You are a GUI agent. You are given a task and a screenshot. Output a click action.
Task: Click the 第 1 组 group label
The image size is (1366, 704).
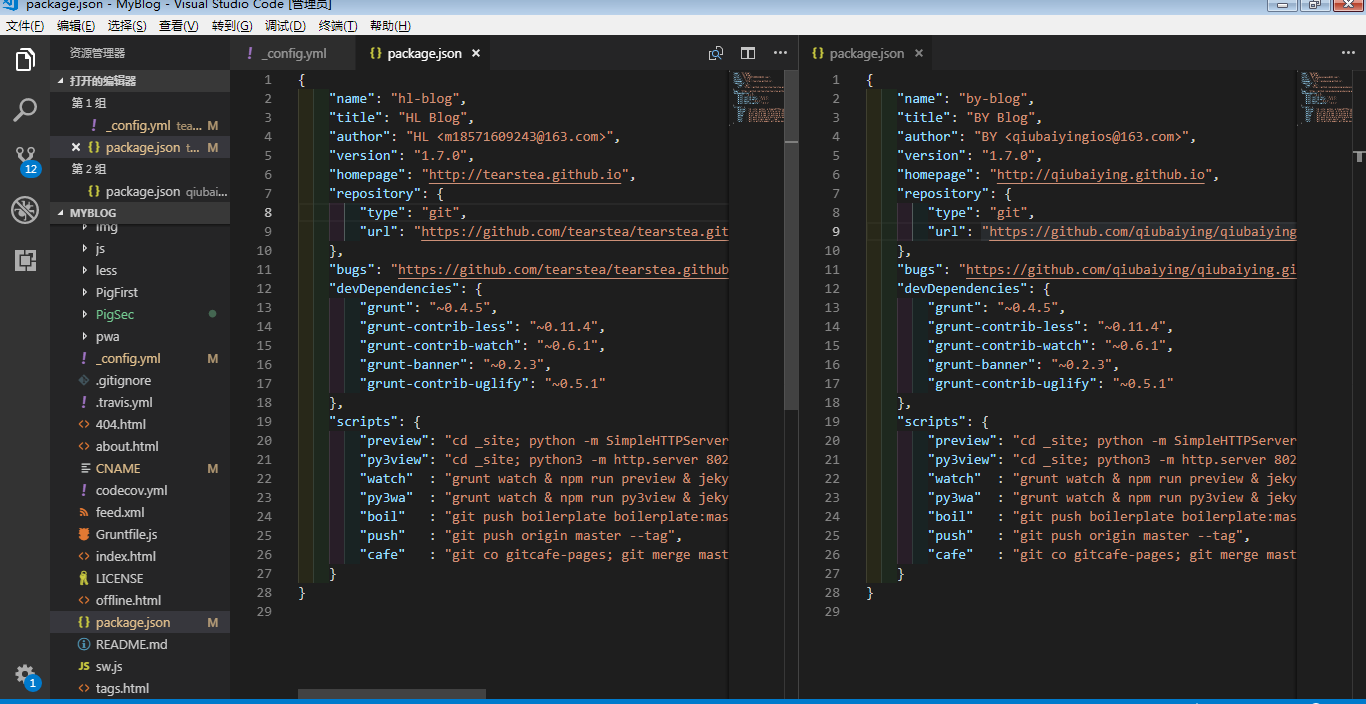tap(88, 103)
